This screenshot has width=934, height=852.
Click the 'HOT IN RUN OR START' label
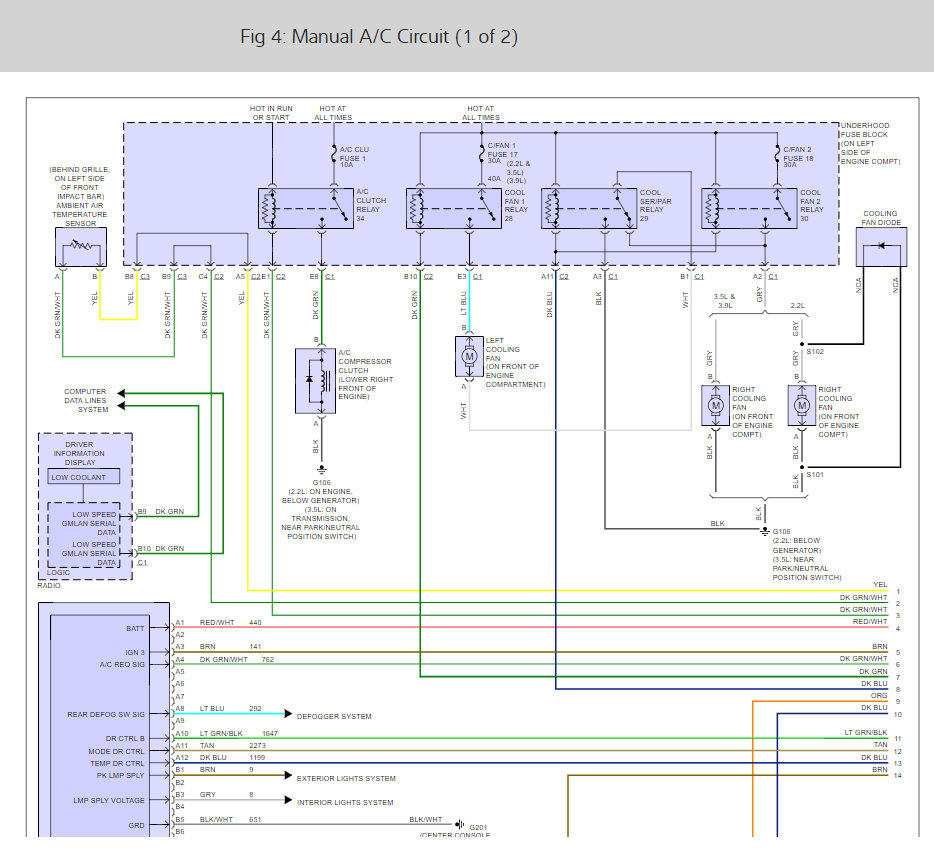(x=271, y=113)
